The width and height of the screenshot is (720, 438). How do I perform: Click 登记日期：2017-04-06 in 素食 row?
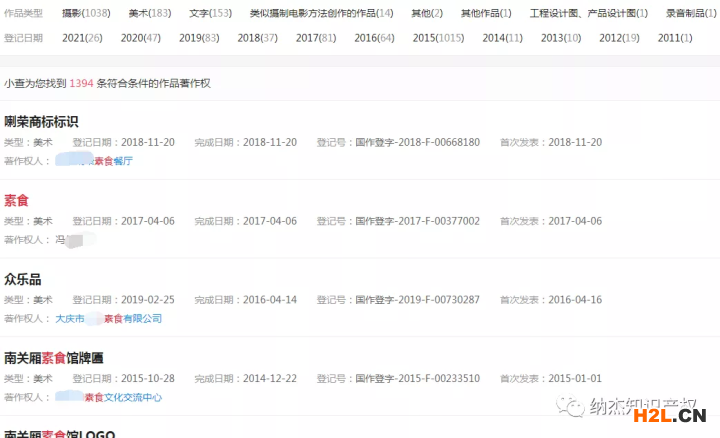click(x=124, y=221)
